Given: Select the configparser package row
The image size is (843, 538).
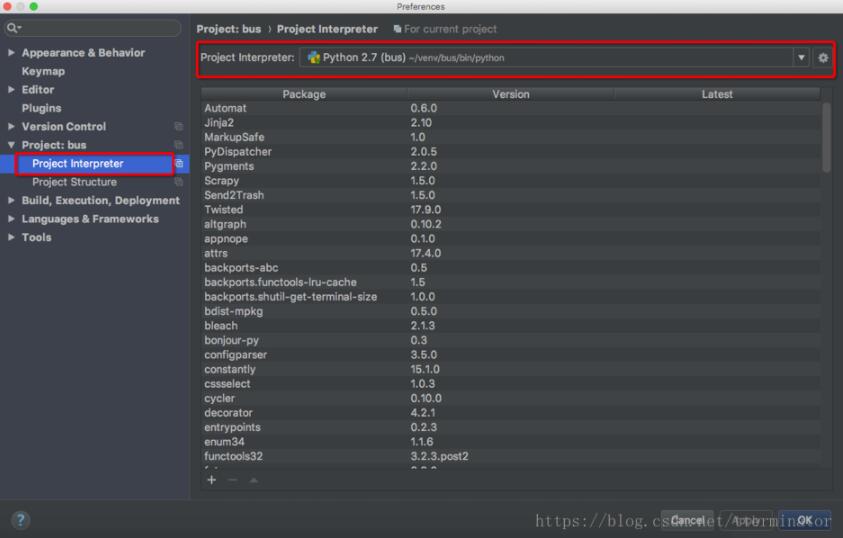Looking at the screenshot, I should pos(511,355).
